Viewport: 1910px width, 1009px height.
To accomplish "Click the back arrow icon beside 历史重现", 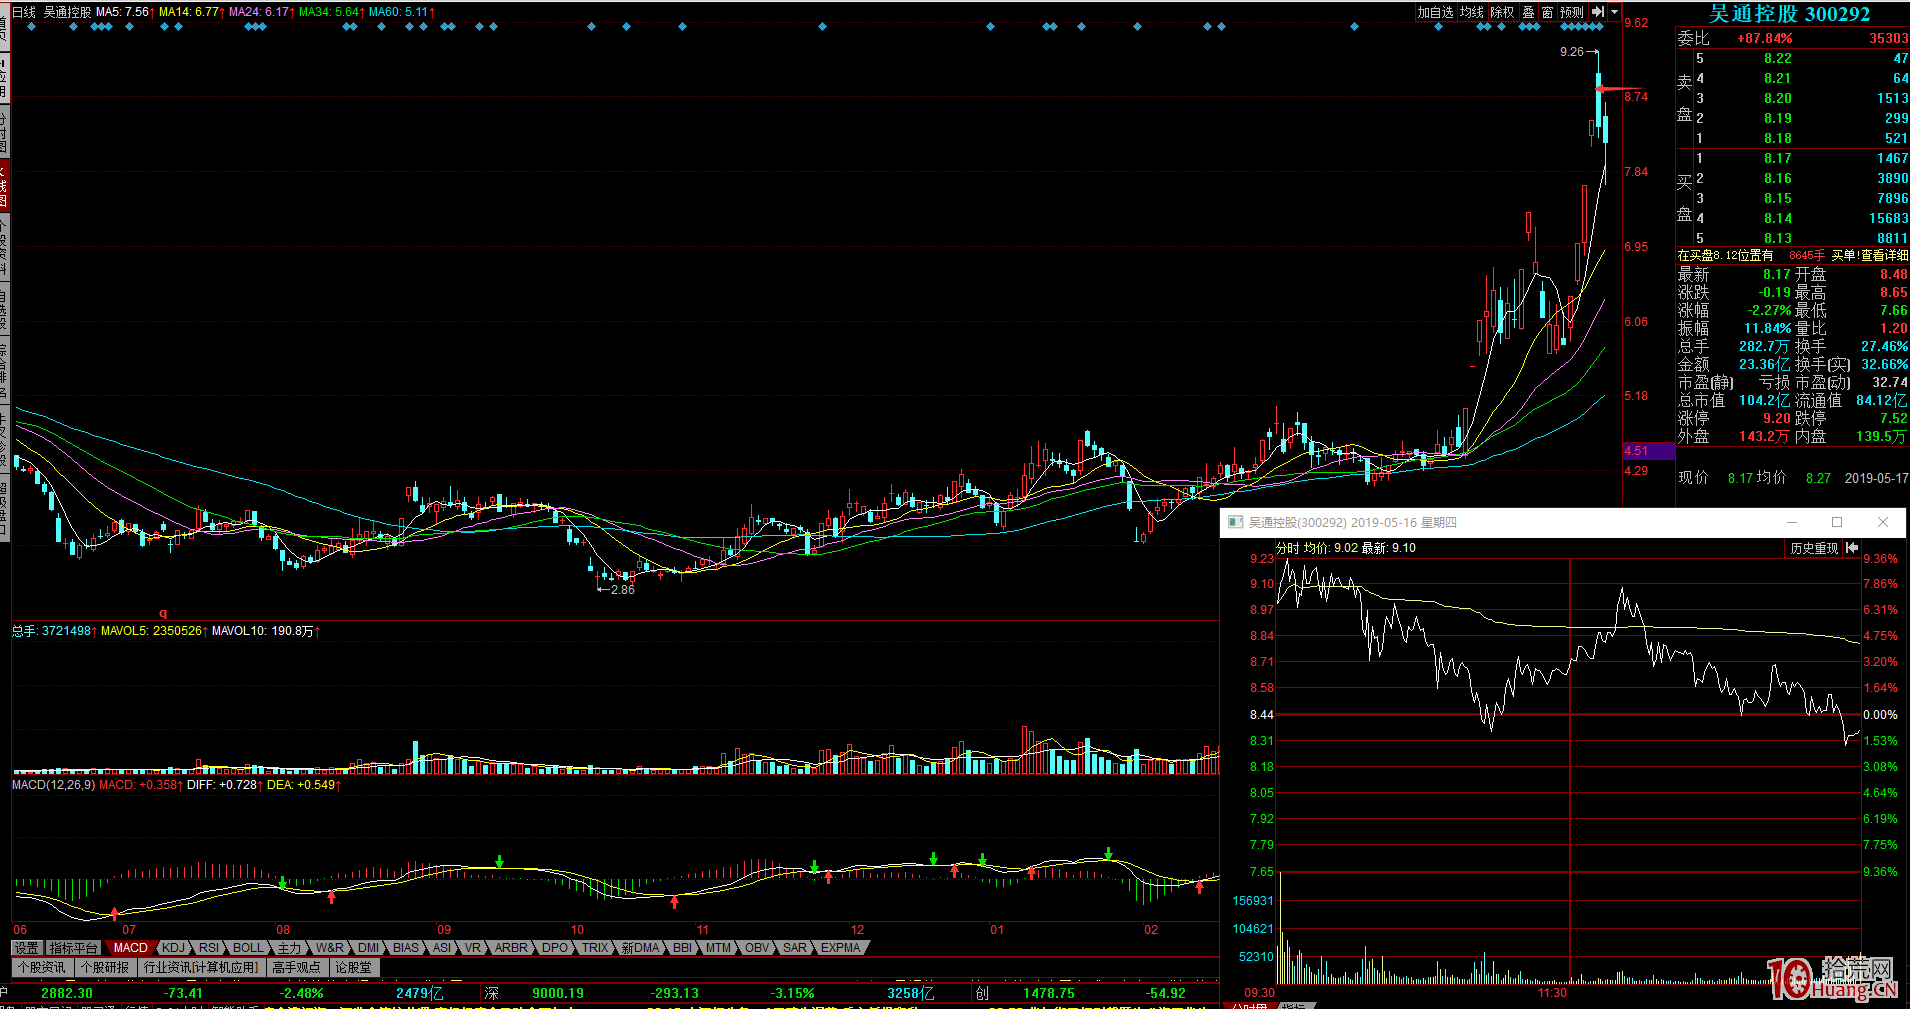I will 1852,548.
